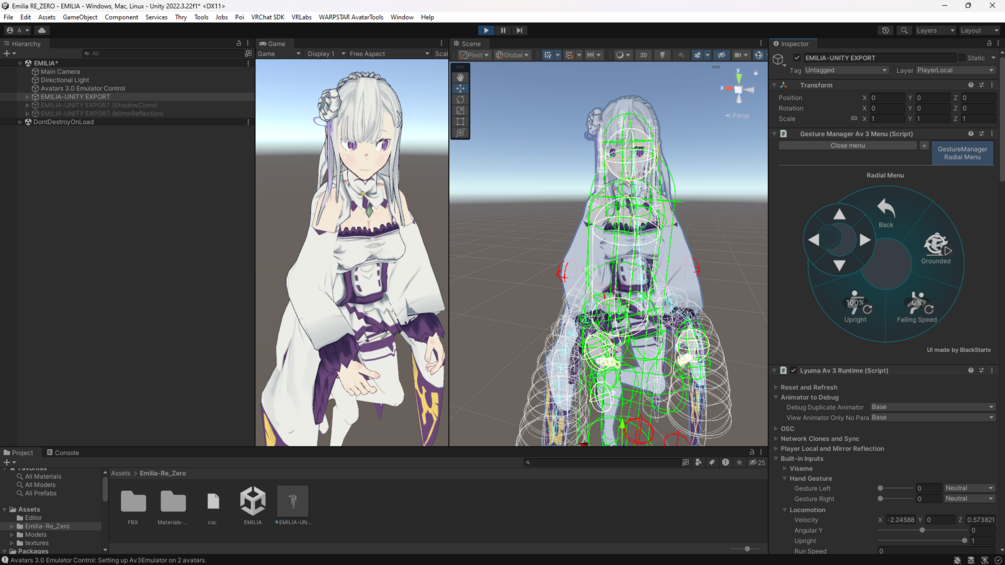The image size is (1005, 565).
Task: Collapse the Transform component
Action: tap(775, 85)
